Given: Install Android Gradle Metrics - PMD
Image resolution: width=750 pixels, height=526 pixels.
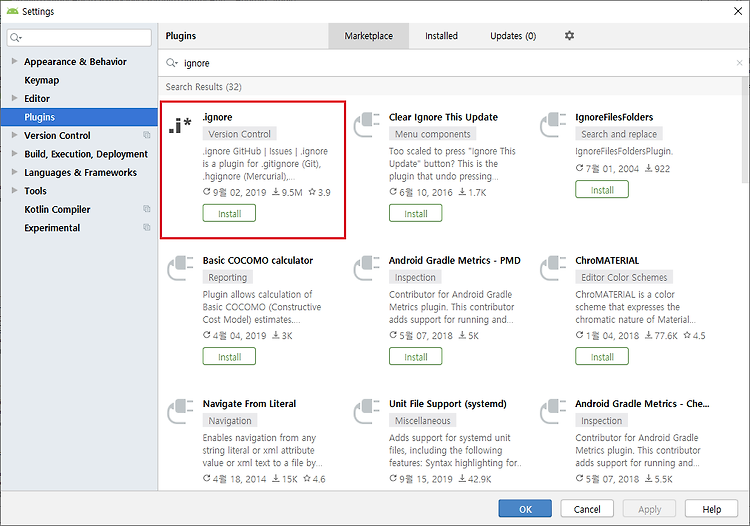Looking at the screenshot, I should click(x=416, y=357).
